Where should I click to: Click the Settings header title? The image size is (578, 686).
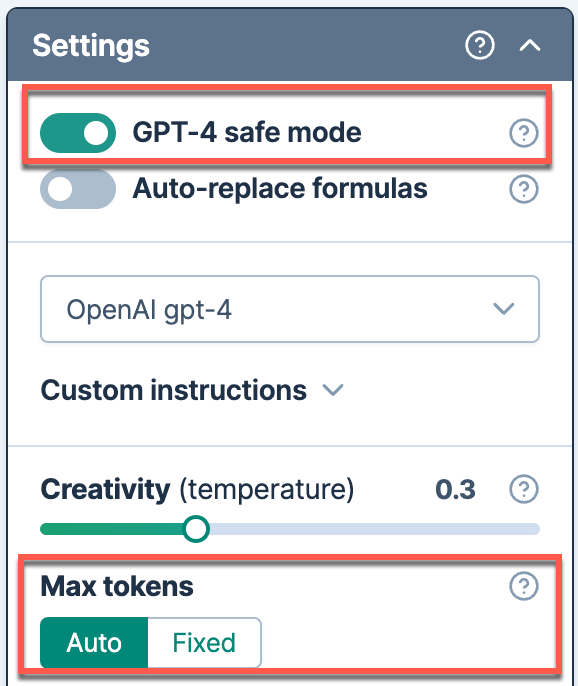[x=91, y=46]
